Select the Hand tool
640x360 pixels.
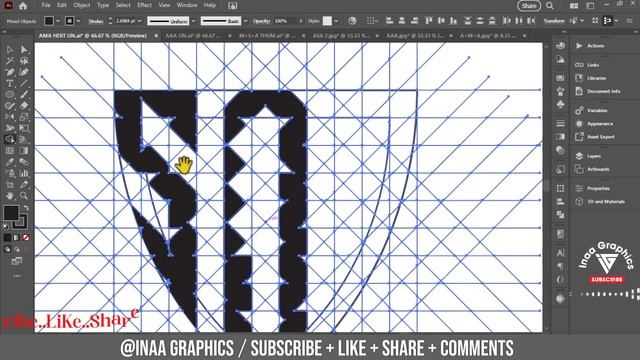click(10, 196)
